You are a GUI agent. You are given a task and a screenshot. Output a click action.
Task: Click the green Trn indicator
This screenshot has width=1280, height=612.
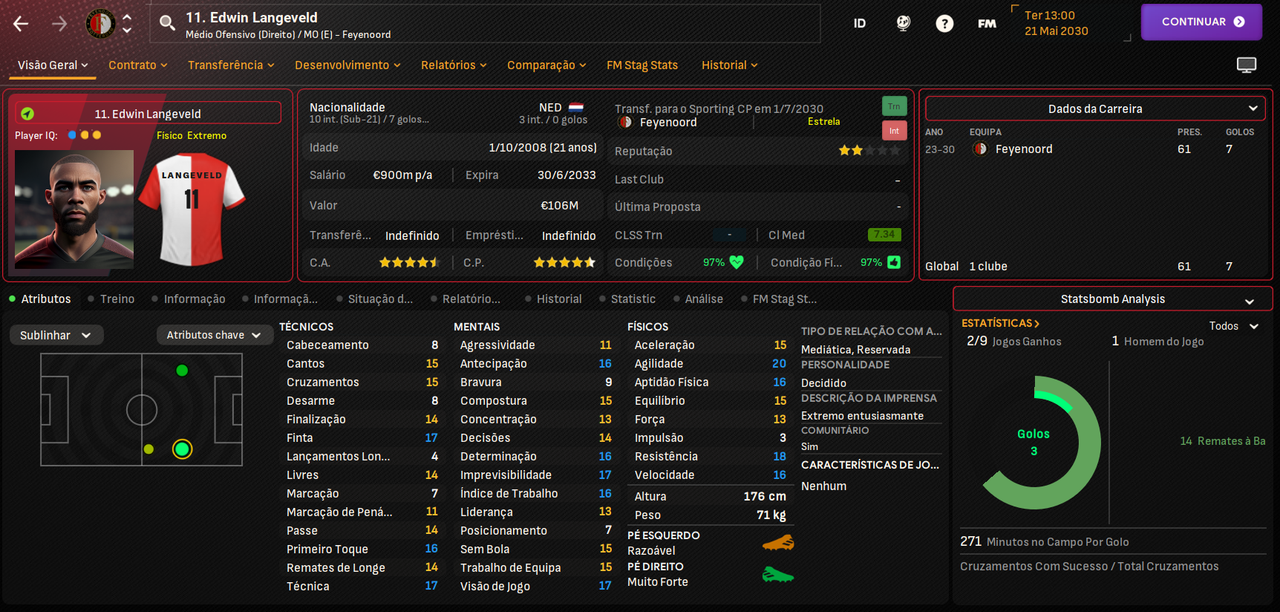tap(894, 106)
